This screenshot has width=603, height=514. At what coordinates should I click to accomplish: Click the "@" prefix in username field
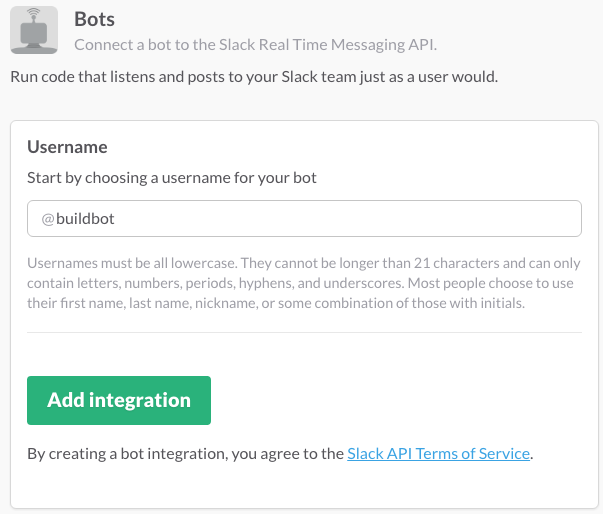47,219
